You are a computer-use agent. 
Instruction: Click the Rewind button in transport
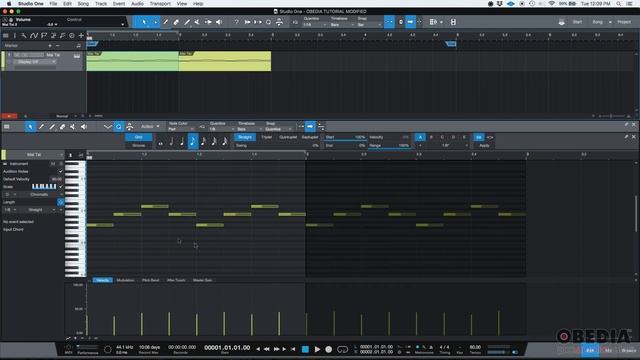(x=267, y=349)
